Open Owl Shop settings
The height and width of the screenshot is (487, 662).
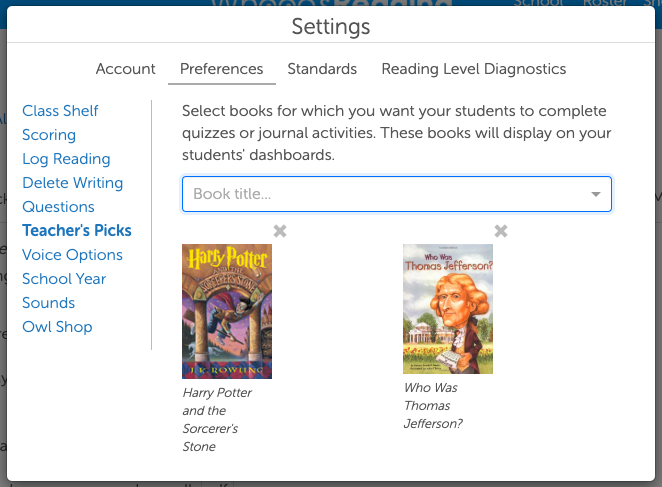coord(57,327)
